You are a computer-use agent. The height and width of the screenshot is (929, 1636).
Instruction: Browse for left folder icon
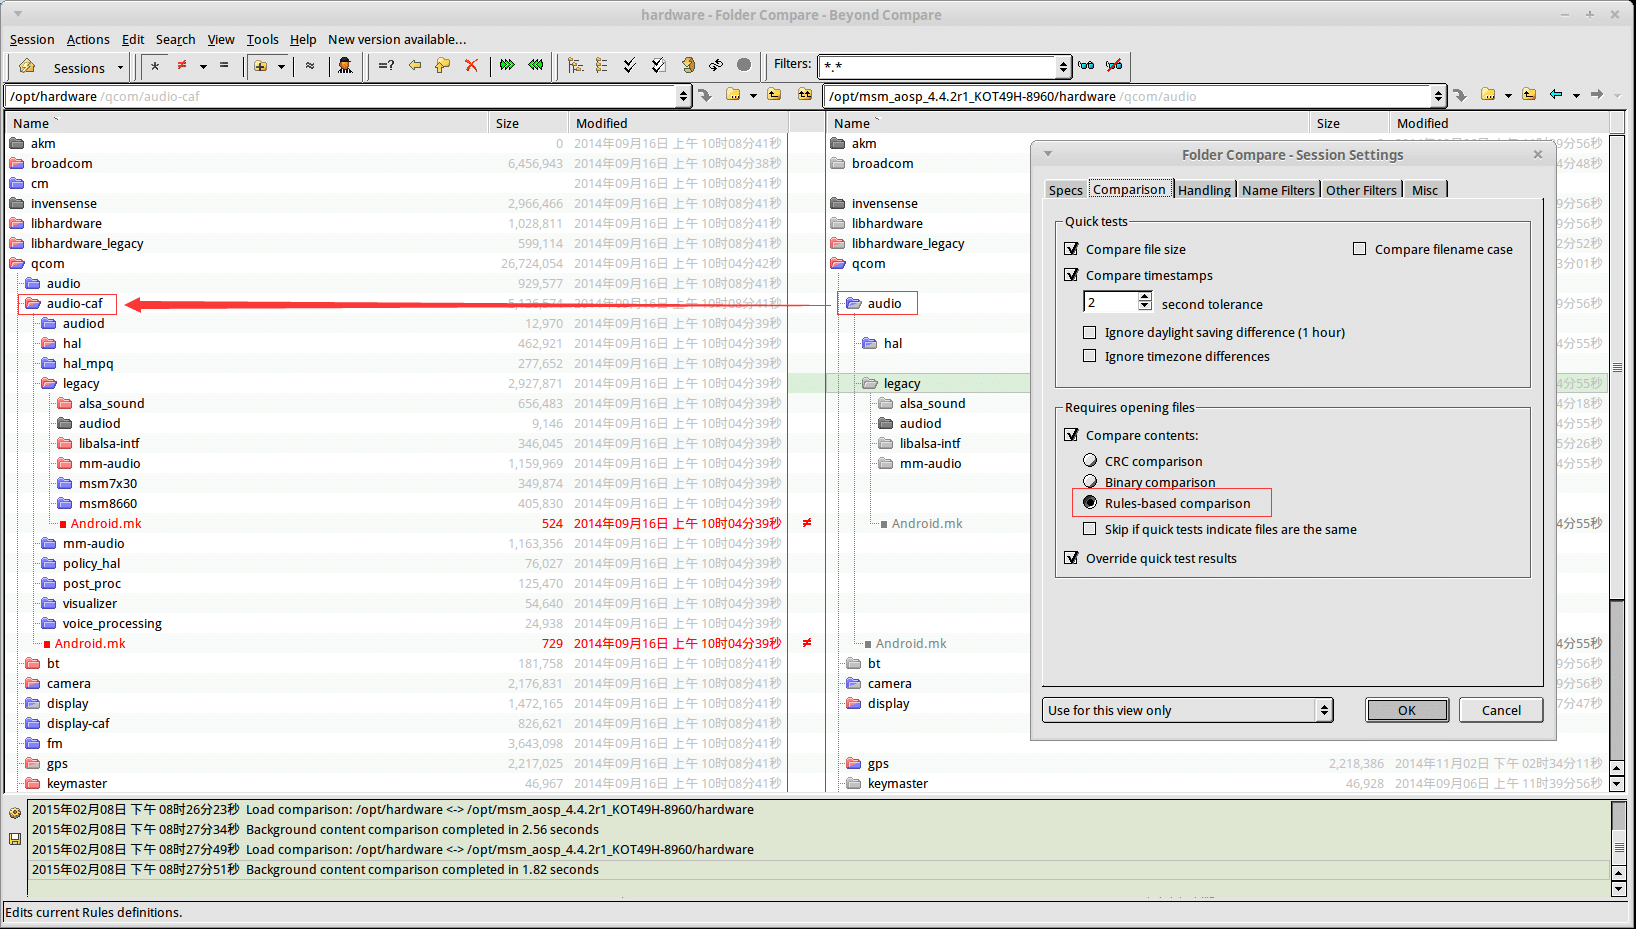[x=733, y=95]
